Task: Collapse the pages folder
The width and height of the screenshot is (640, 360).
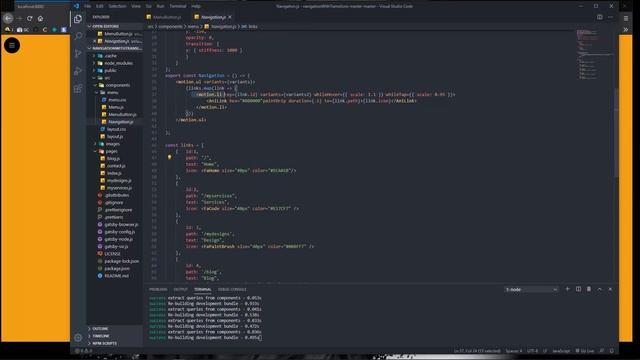Action: click(x=111, y=151)
